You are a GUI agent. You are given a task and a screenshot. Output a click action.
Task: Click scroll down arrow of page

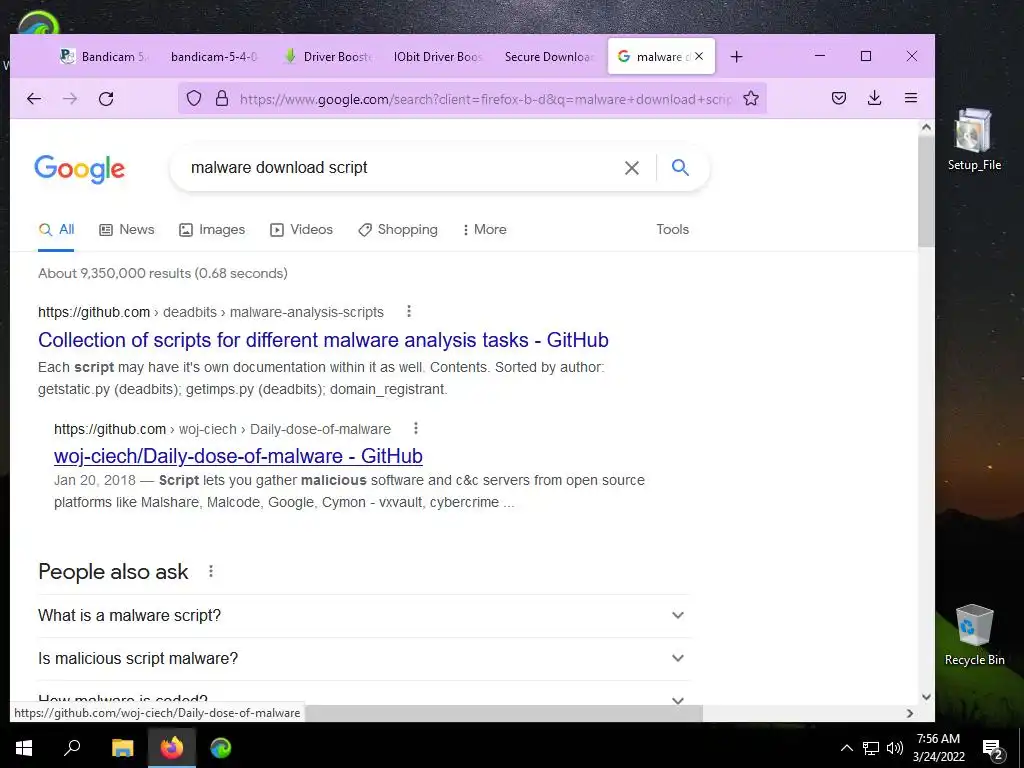pyautogui.click(x=926, y=697)
